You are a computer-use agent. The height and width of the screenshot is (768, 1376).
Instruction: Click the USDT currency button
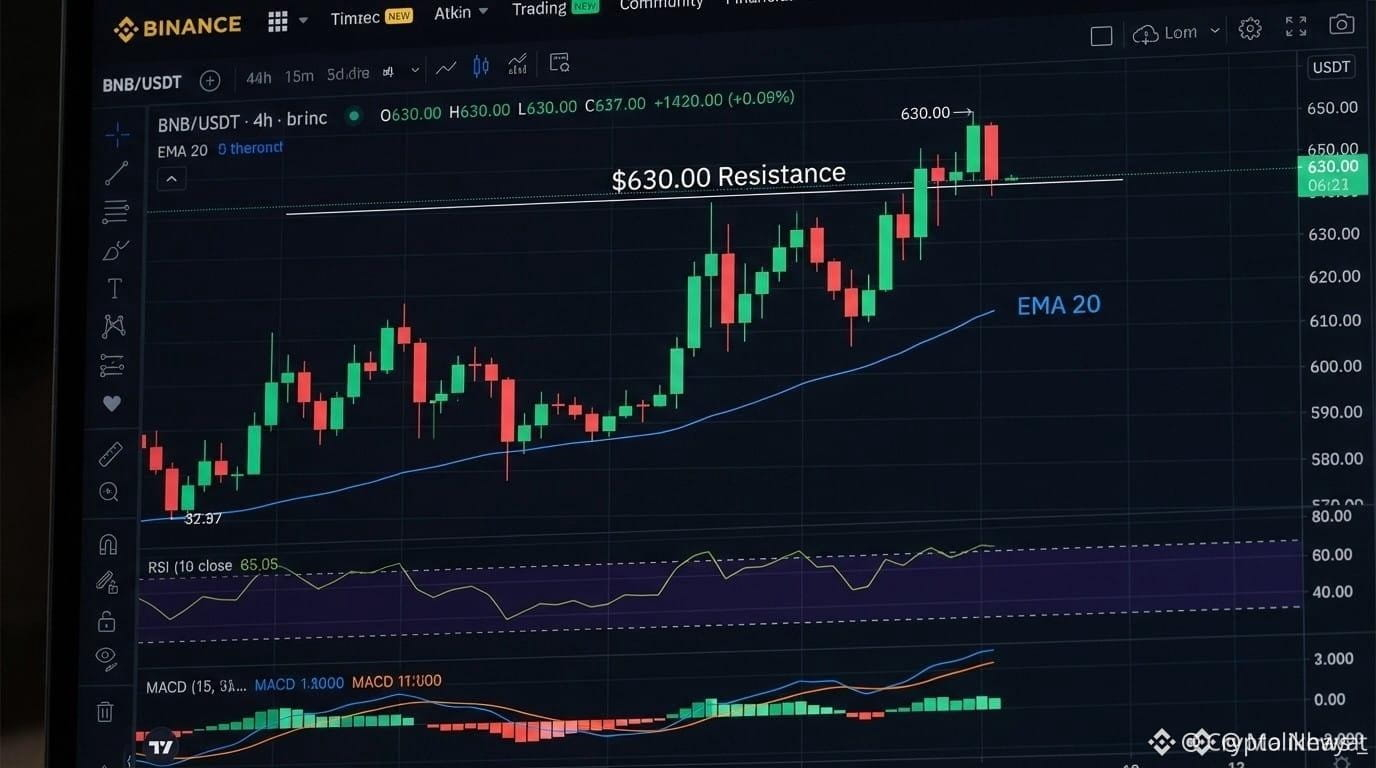(x=1331, y=67)
